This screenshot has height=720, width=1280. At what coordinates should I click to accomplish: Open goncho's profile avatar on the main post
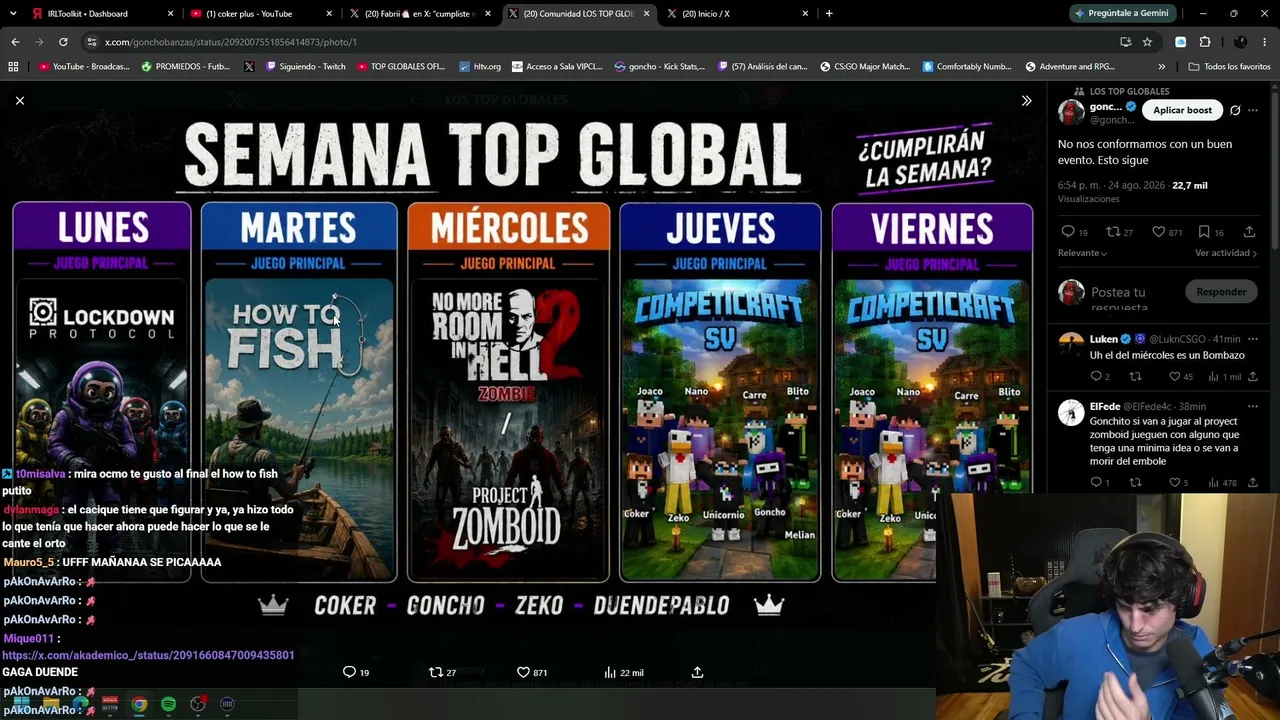1071,112
